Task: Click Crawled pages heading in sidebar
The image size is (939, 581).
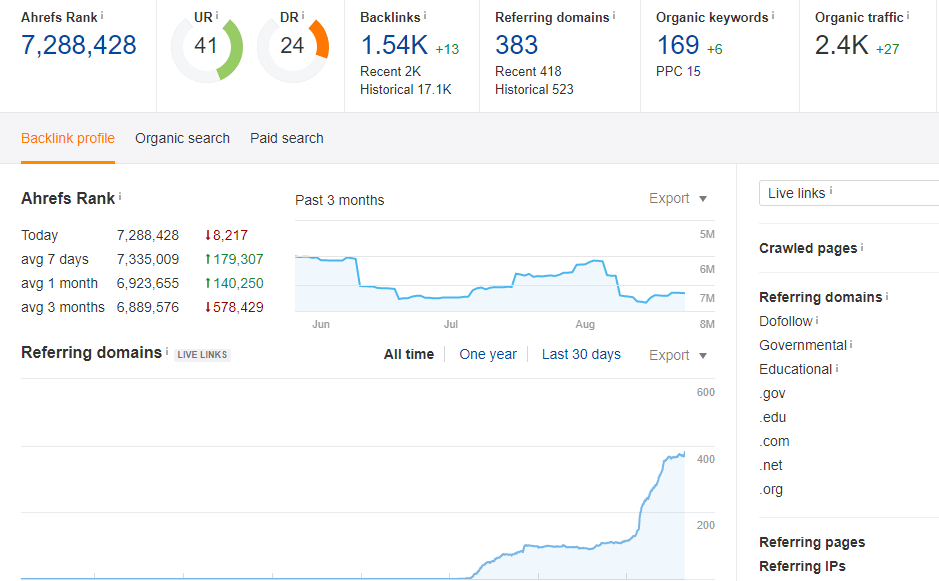Action: 808,248
